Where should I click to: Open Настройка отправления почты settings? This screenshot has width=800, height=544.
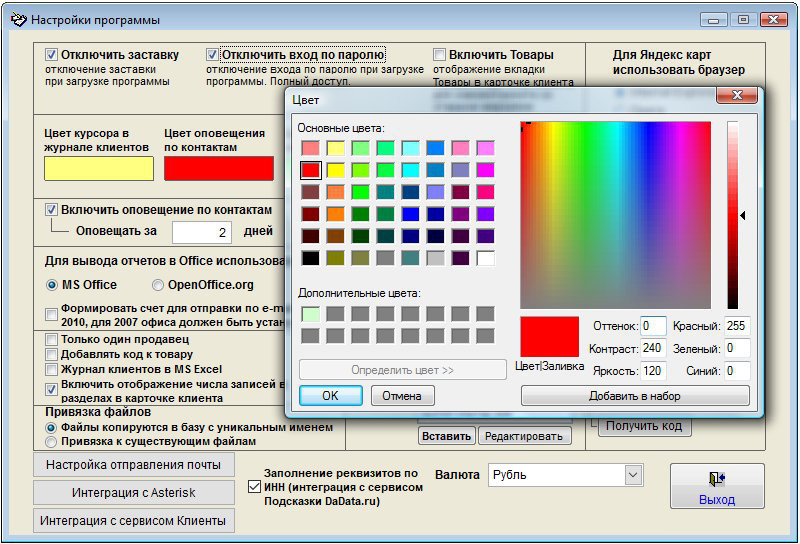[x=133, y=465]
